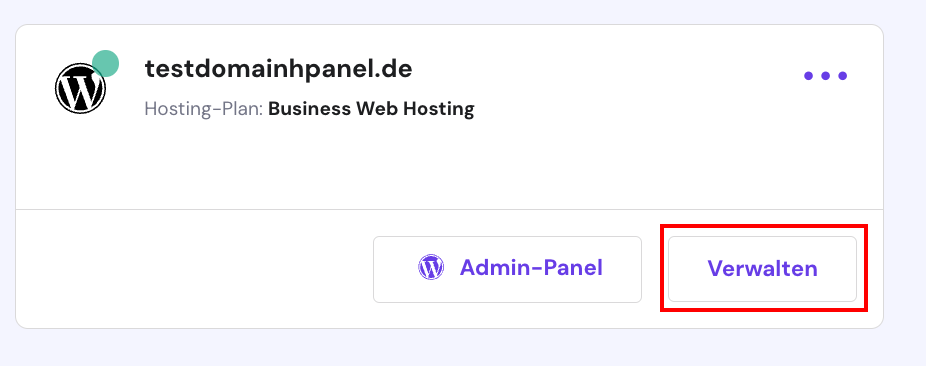Screen dimensions: 926x366
Task: Click the Hosting-Plan label
Action: pos(204,109)
